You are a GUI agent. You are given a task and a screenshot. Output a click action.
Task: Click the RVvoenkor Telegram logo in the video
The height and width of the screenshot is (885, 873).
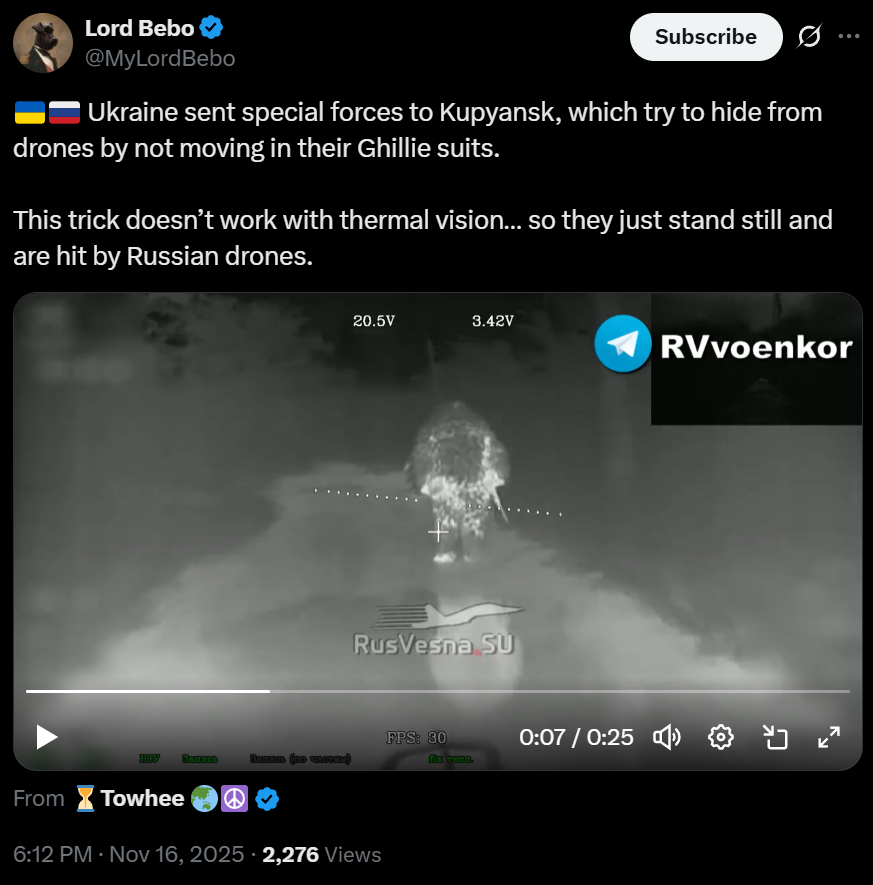(x=622, y=344)
